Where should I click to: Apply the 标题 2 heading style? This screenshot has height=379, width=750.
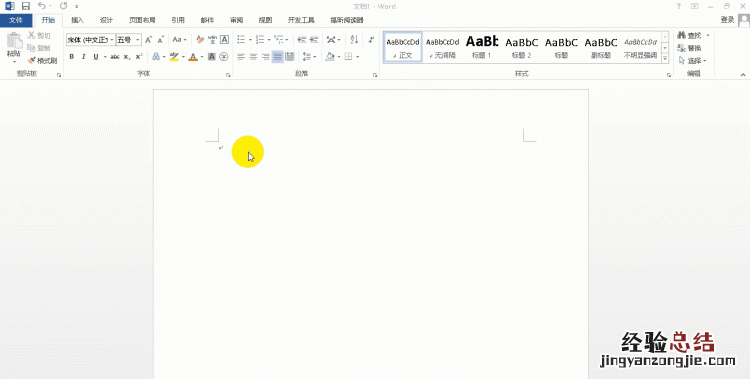pyautogui.click(x=521, y=47)
